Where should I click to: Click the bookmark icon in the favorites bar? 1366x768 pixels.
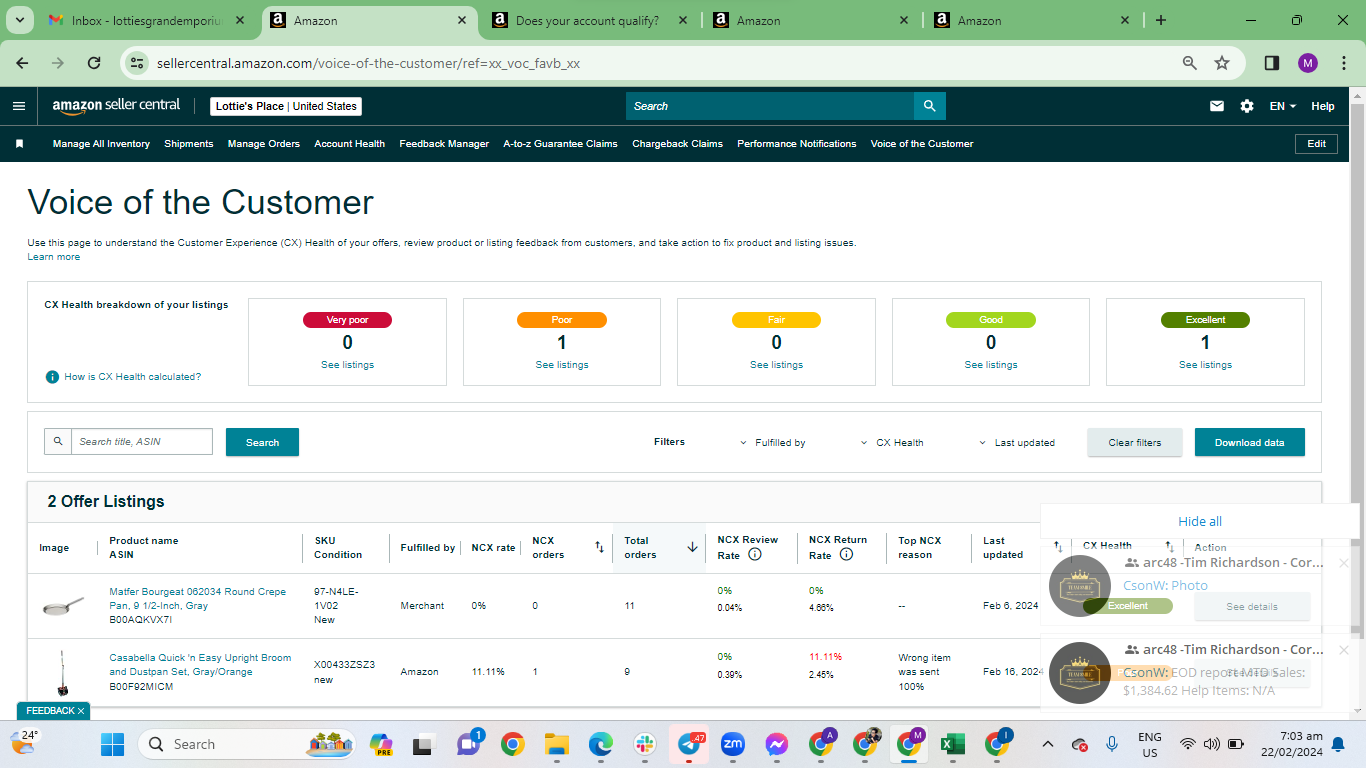pos(19,144)
